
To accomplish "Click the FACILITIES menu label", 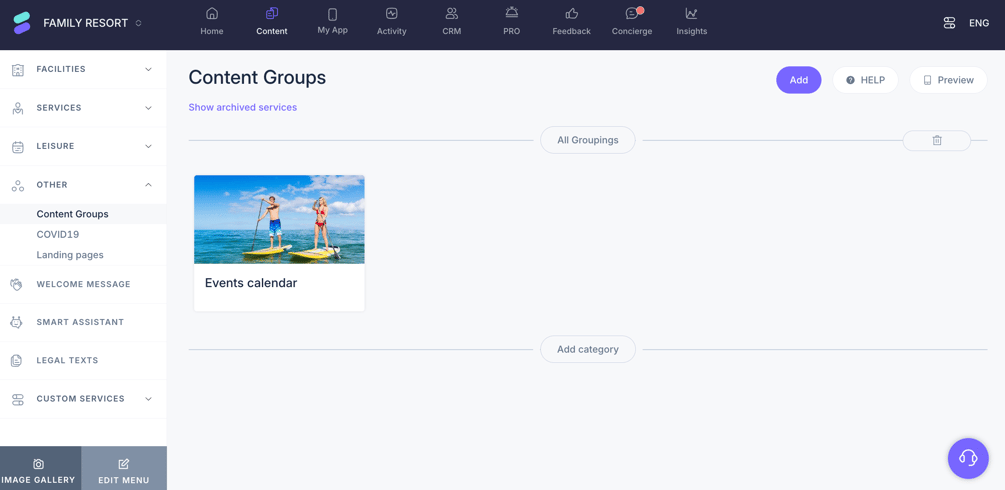I will (61, 69).
